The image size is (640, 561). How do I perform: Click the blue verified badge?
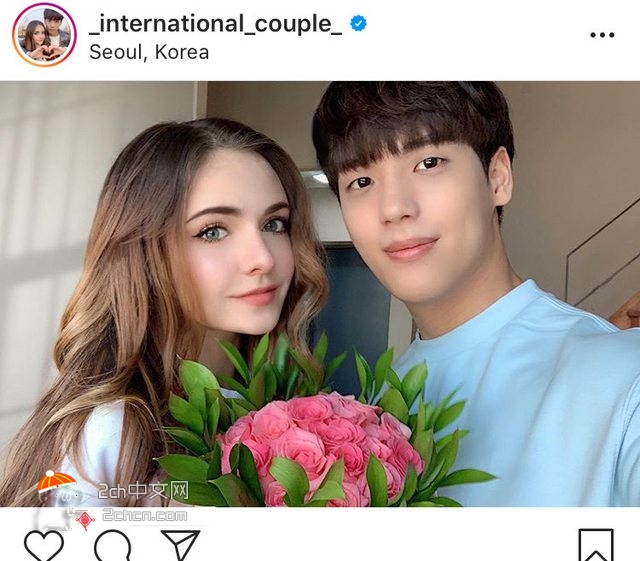(x=358, y=23)
